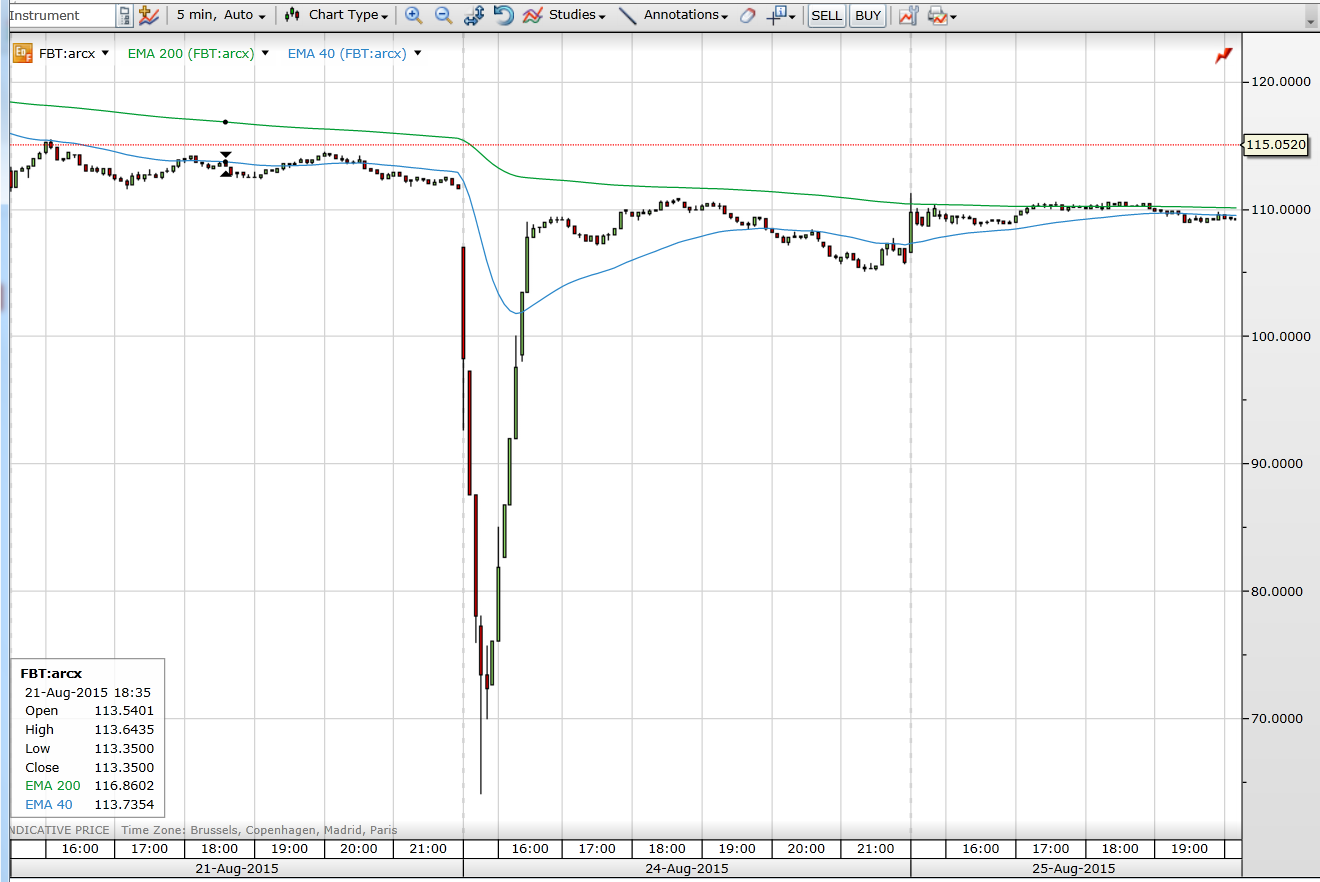The height and width of the screenshot is (882, 1320).
Task: Open the 5 min, Auto period dropdown
Action: pyautogui.click(x=222, y=15)
